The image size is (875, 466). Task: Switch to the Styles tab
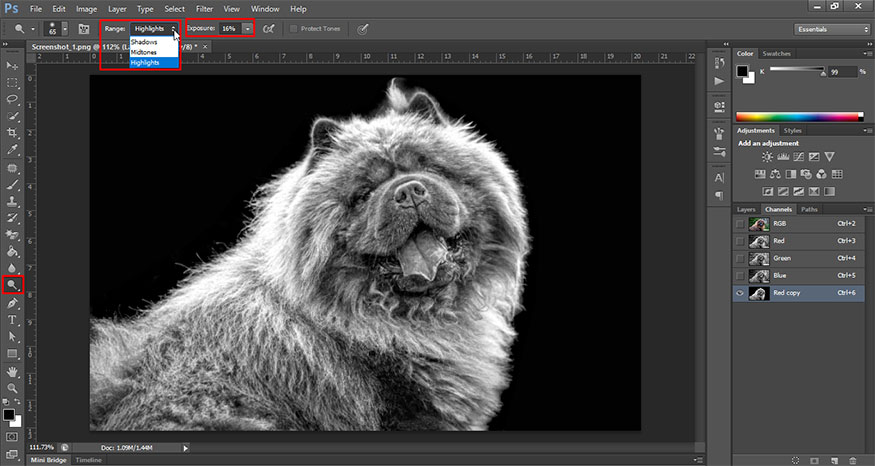click(792, 131)
